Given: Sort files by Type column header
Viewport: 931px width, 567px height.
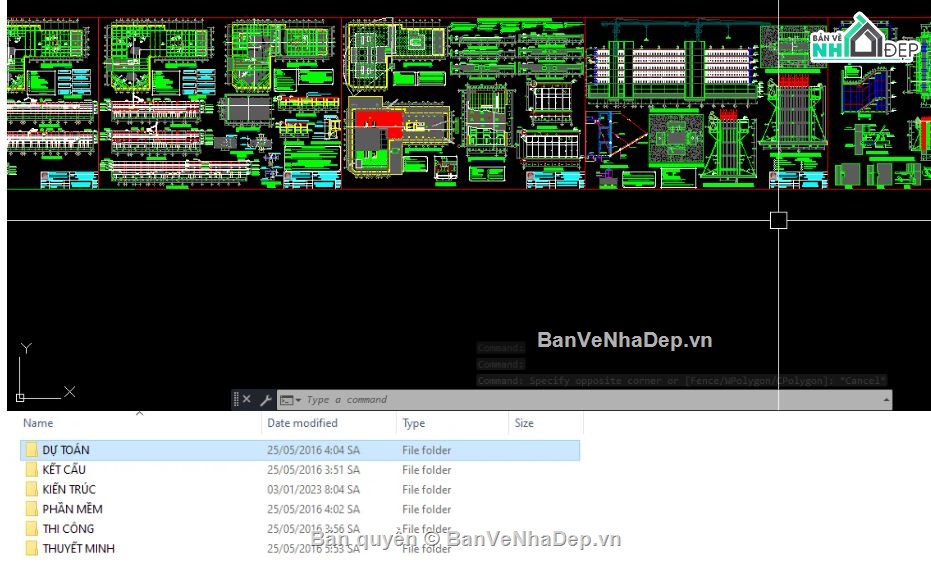Looking at the screenshot, I should point(414,424).
